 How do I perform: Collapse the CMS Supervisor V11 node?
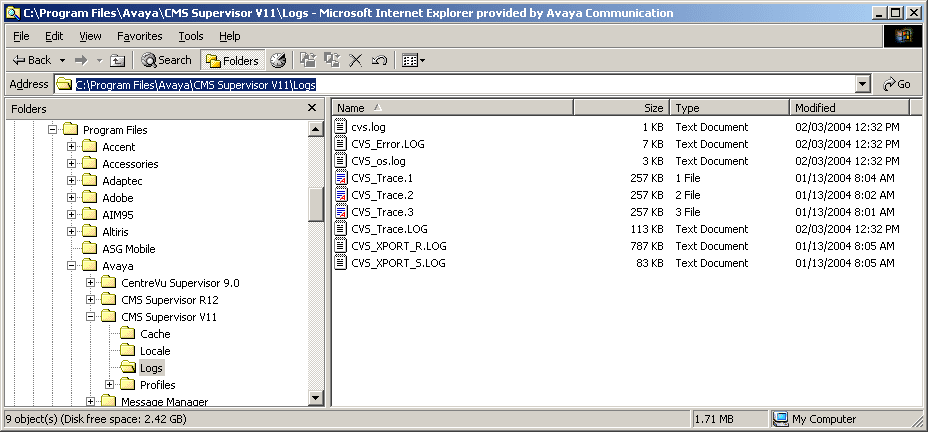click(90, 317)
